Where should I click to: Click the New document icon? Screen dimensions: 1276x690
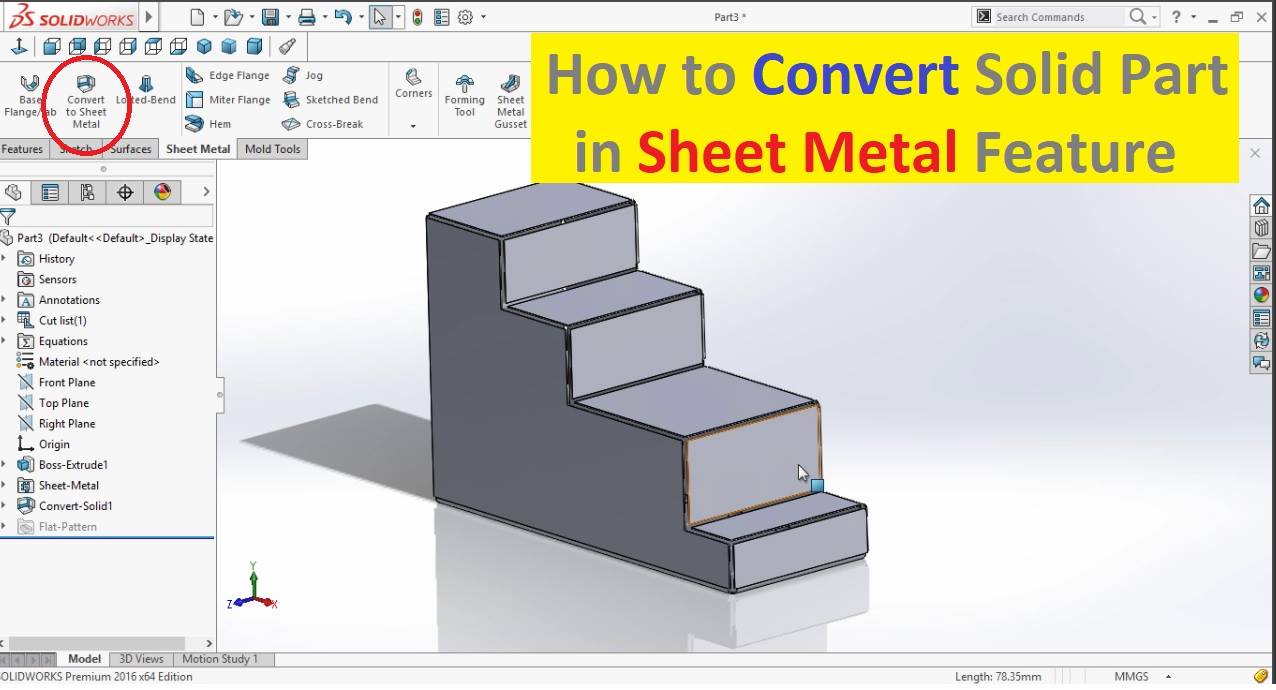[197, 17]
